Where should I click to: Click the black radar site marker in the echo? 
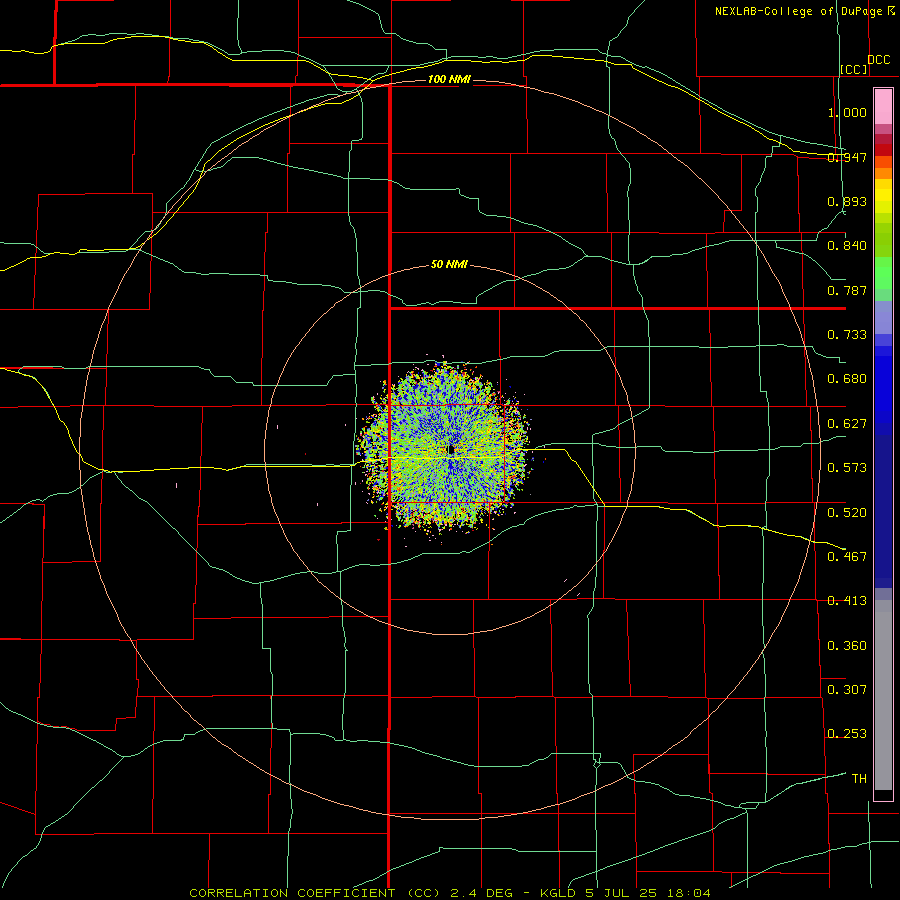pos(451,450)
